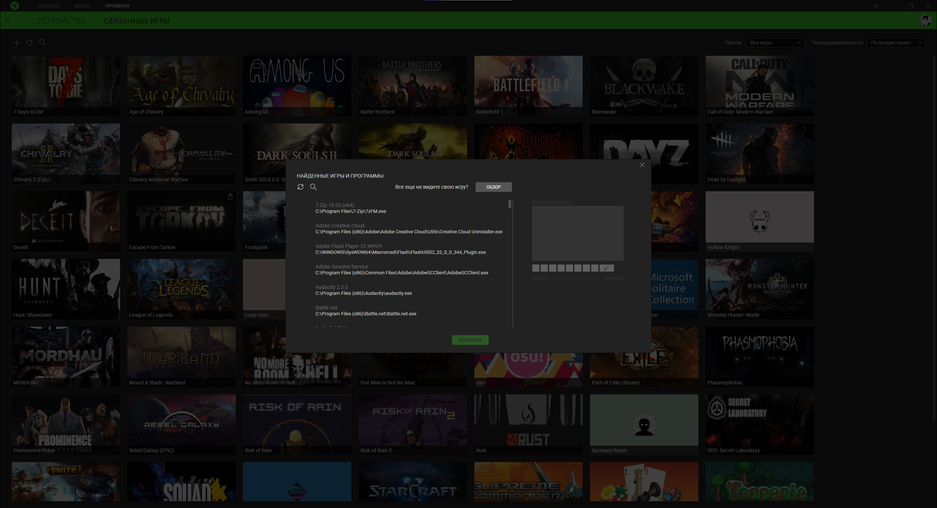Open the user avatar profile menu

click(926, 20)
